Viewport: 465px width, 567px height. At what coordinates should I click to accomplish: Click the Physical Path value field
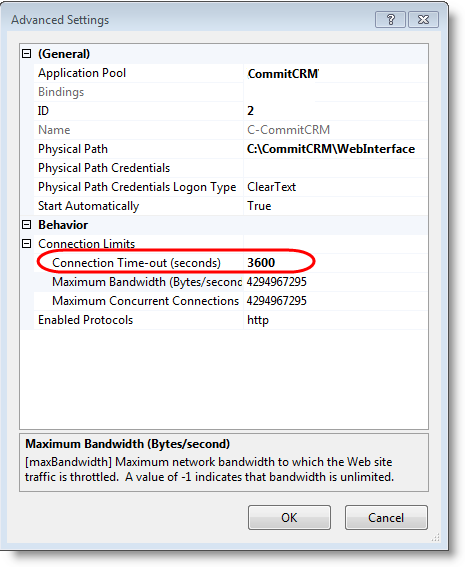pyautogui.click(x=336, y=149)
